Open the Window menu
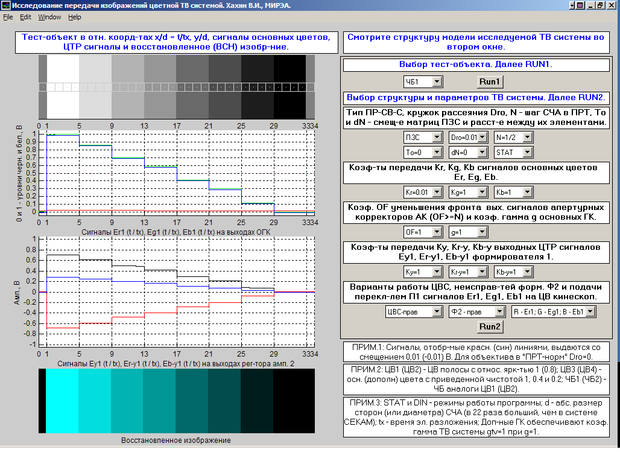The height and width of the screenshot is (464, 620). [49, 18]
